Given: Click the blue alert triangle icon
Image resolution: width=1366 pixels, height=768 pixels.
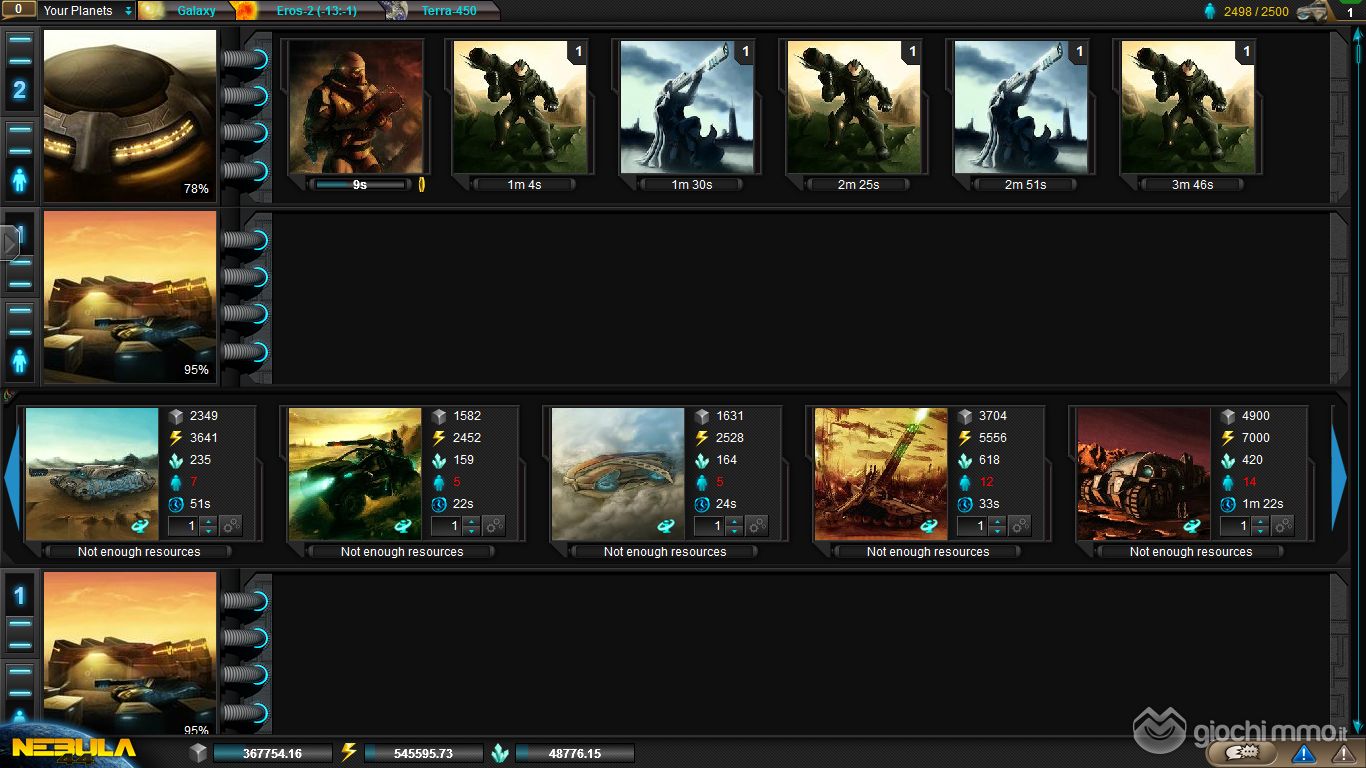Looking at the screenshot, I should 1303,753.
